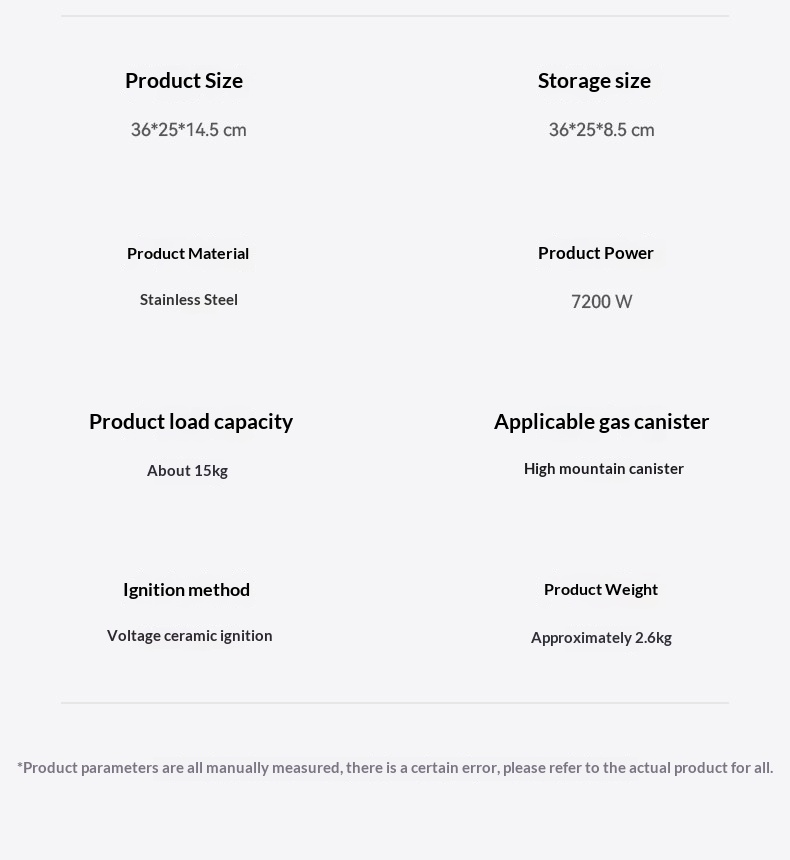Click the Product load capacity heading
This screenshot has height=860, width=790.
pyautogui.click(x=191, y=422)
